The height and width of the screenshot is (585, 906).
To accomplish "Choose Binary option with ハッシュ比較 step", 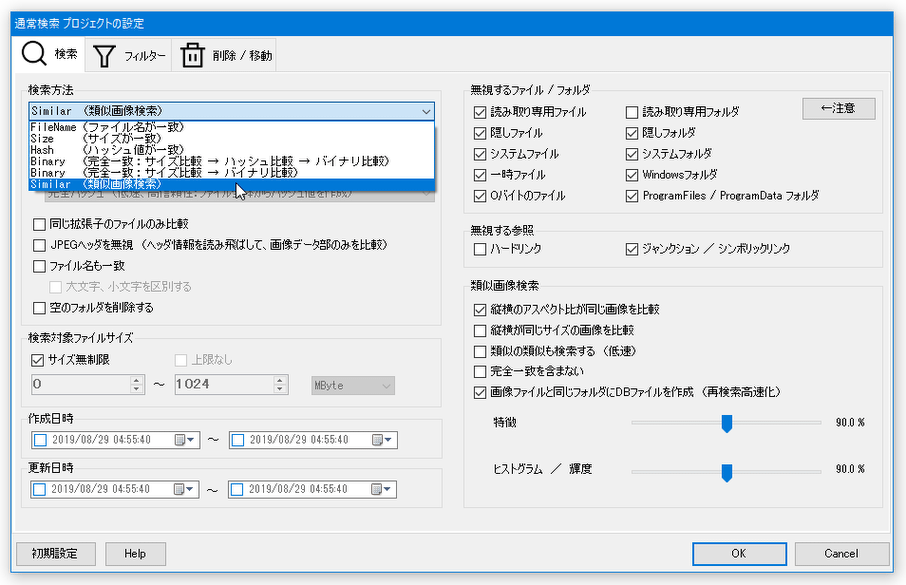I will coord(231,161).
